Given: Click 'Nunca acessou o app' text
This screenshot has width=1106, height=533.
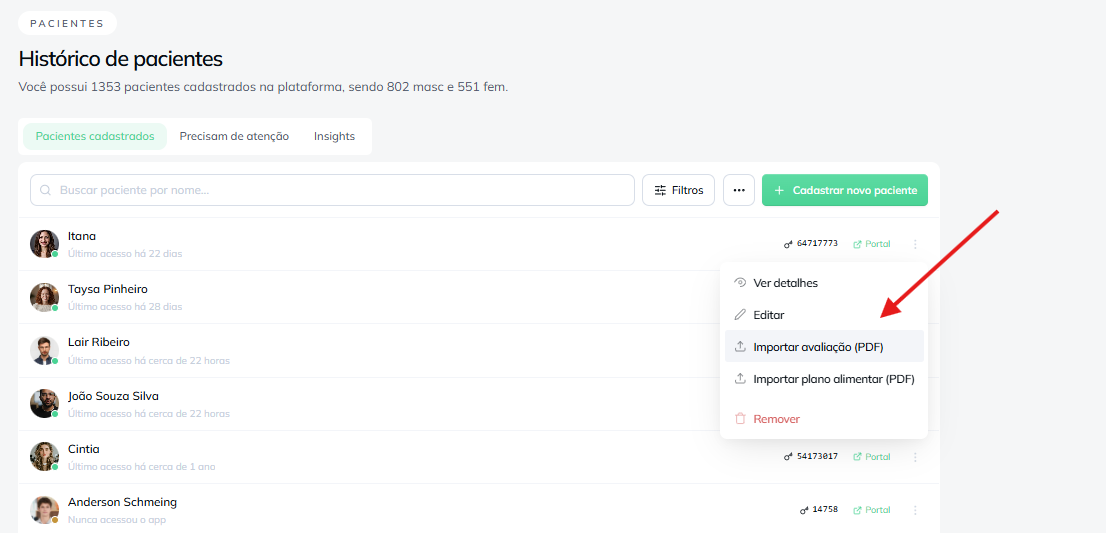Looking at the screenshot, I should pos(116,520).
